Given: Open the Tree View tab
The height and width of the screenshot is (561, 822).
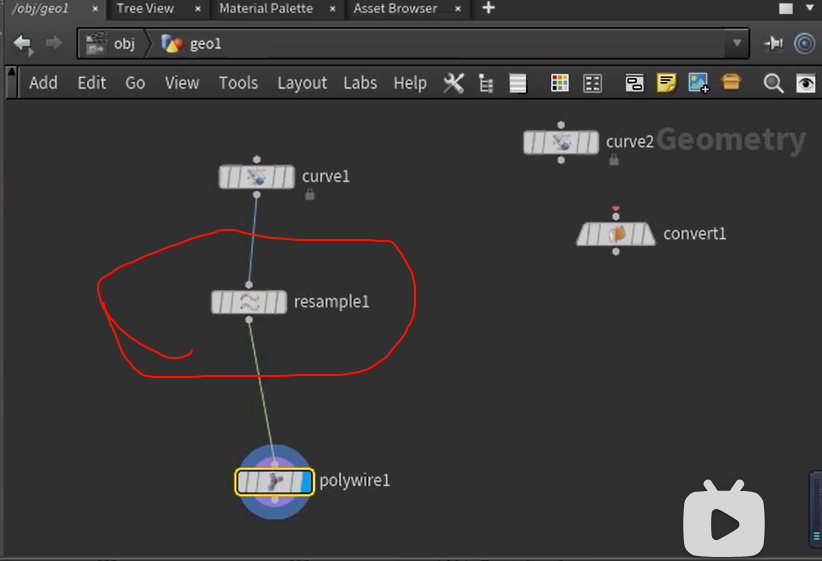Looking at the screenshot, I should [x=145, y=8].
